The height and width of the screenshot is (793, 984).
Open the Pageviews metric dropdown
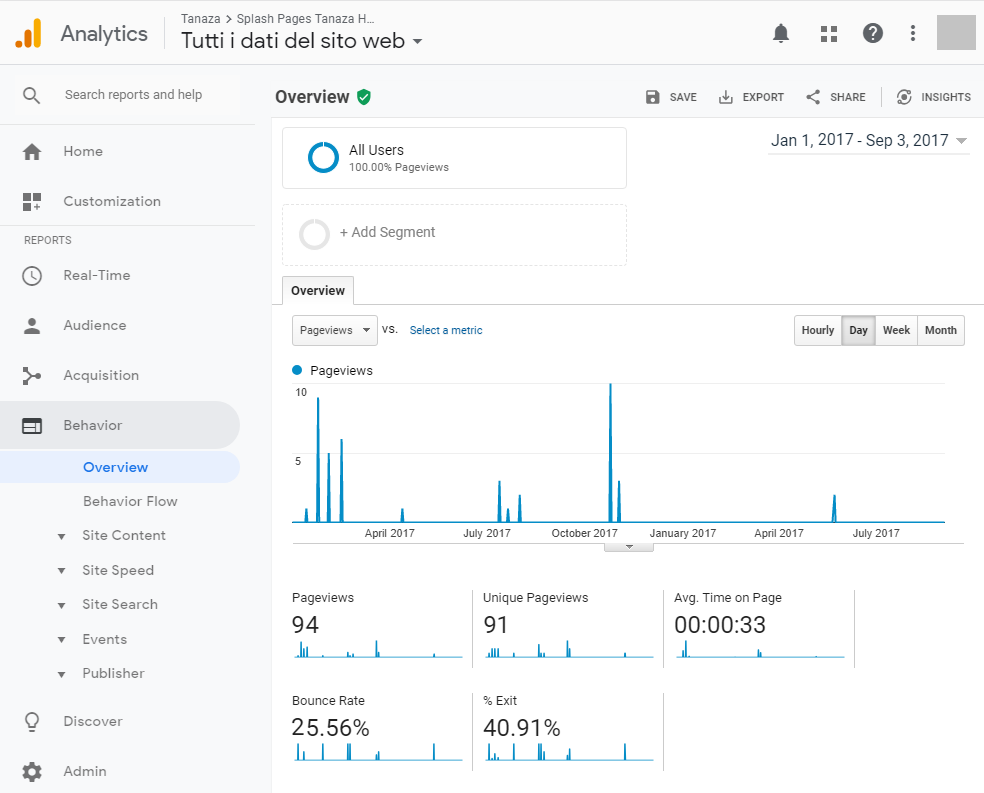(x=335, y=331)
